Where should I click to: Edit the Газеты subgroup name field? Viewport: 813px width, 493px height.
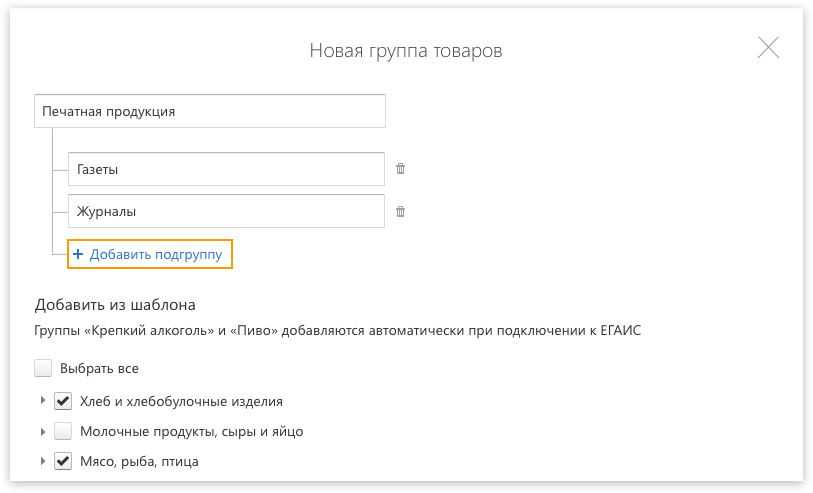[x=226, y=169]
